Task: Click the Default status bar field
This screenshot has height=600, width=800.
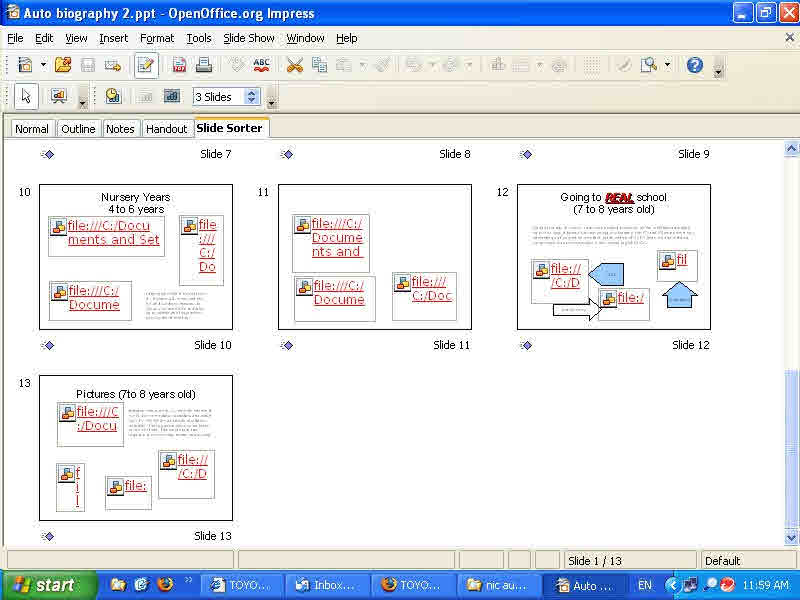Action: [x=750, y=561]
